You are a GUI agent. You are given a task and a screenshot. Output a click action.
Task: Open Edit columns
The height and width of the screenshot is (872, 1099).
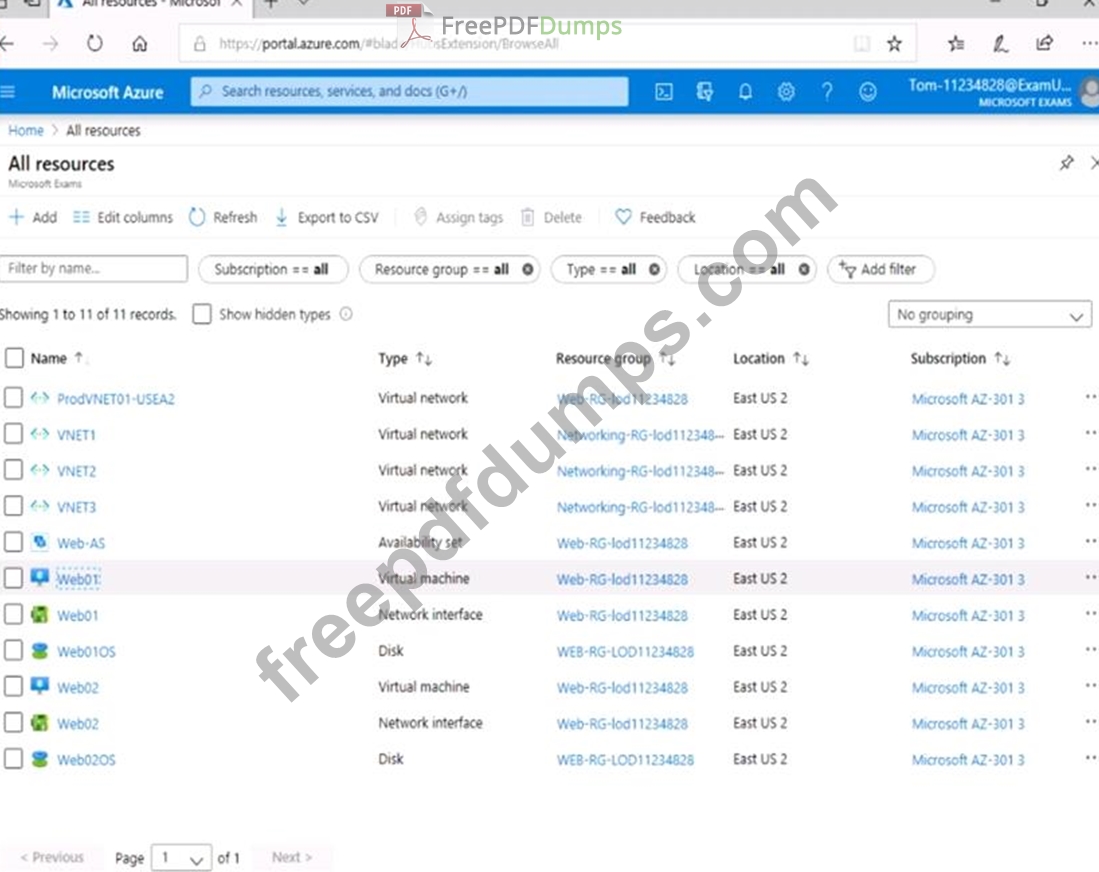point(123,217)
